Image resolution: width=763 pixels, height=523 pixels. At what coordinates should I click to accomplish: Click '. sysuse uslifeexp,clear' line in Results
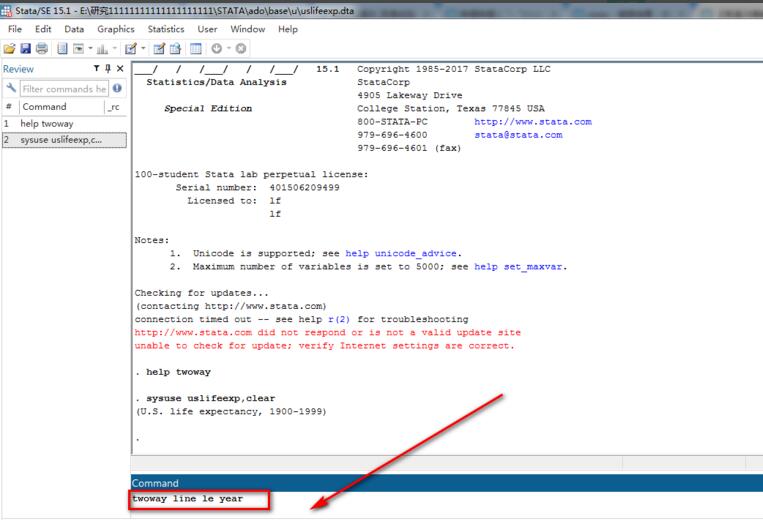click(205, 398)
